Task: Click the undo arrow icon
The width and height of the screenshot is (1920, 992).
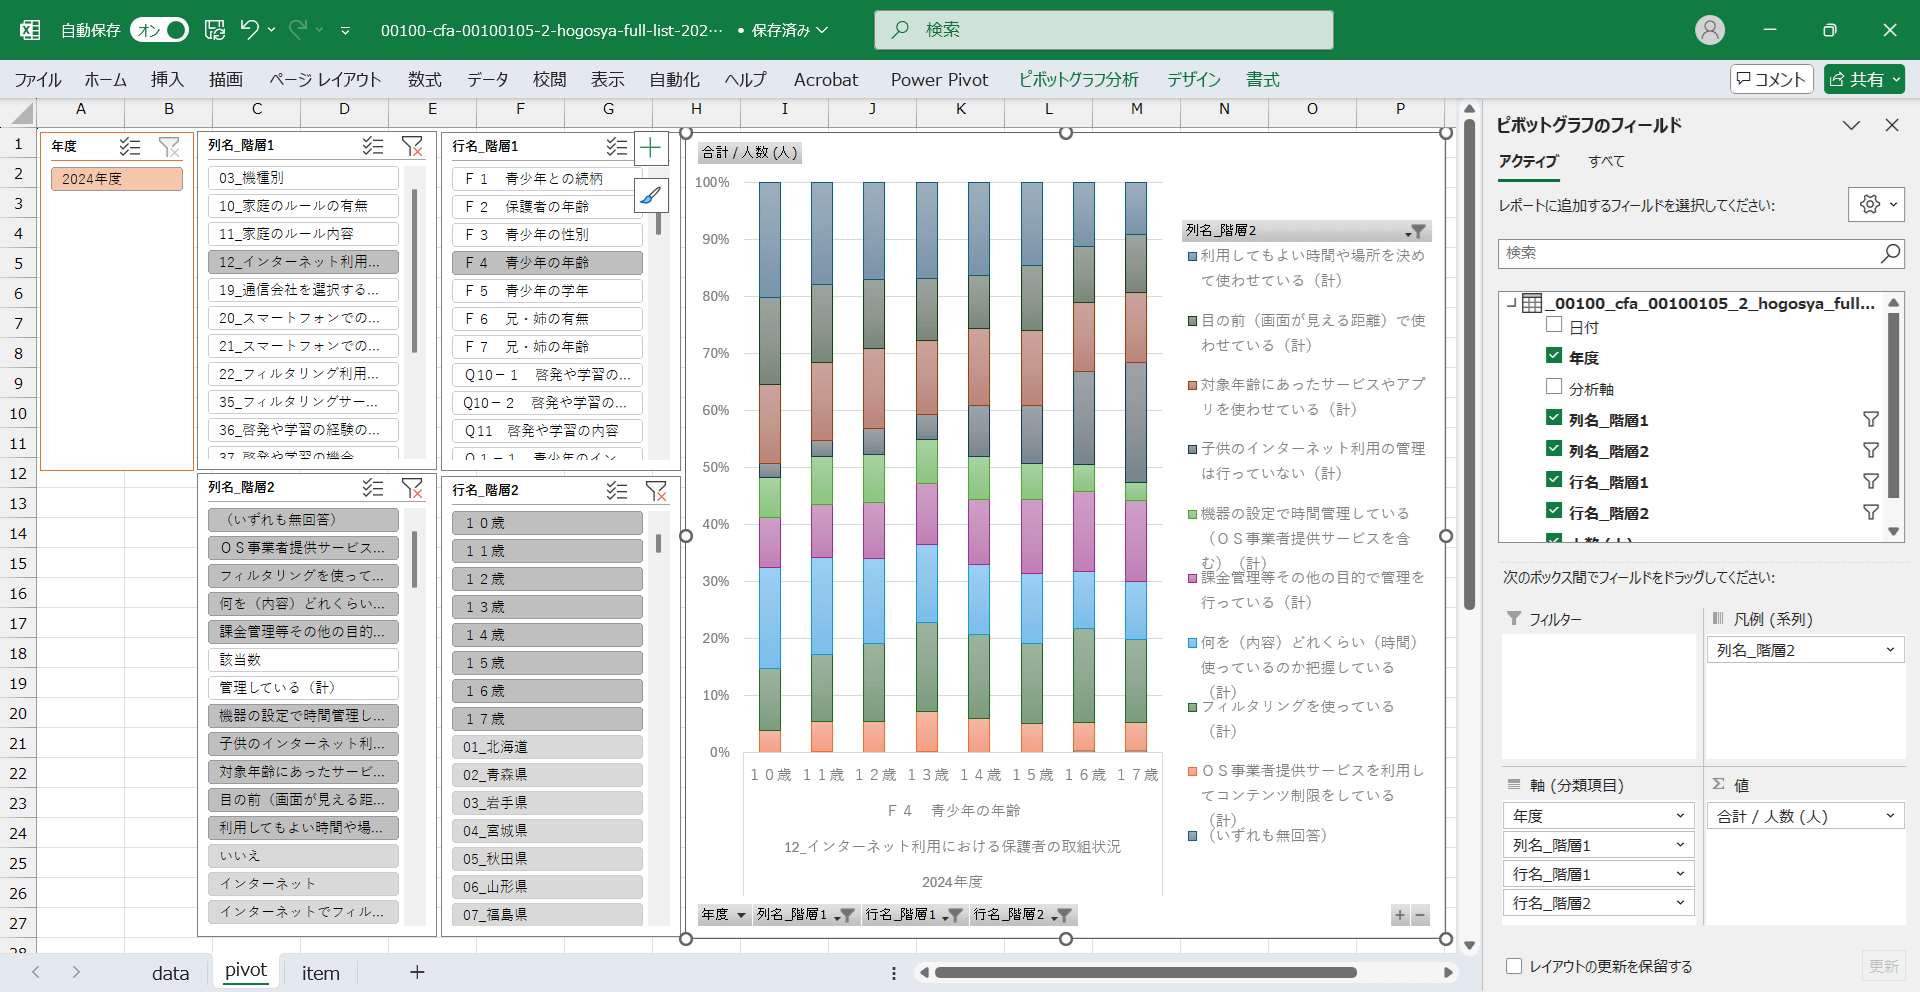Action: pyautogui.click(x=249, y=30)
